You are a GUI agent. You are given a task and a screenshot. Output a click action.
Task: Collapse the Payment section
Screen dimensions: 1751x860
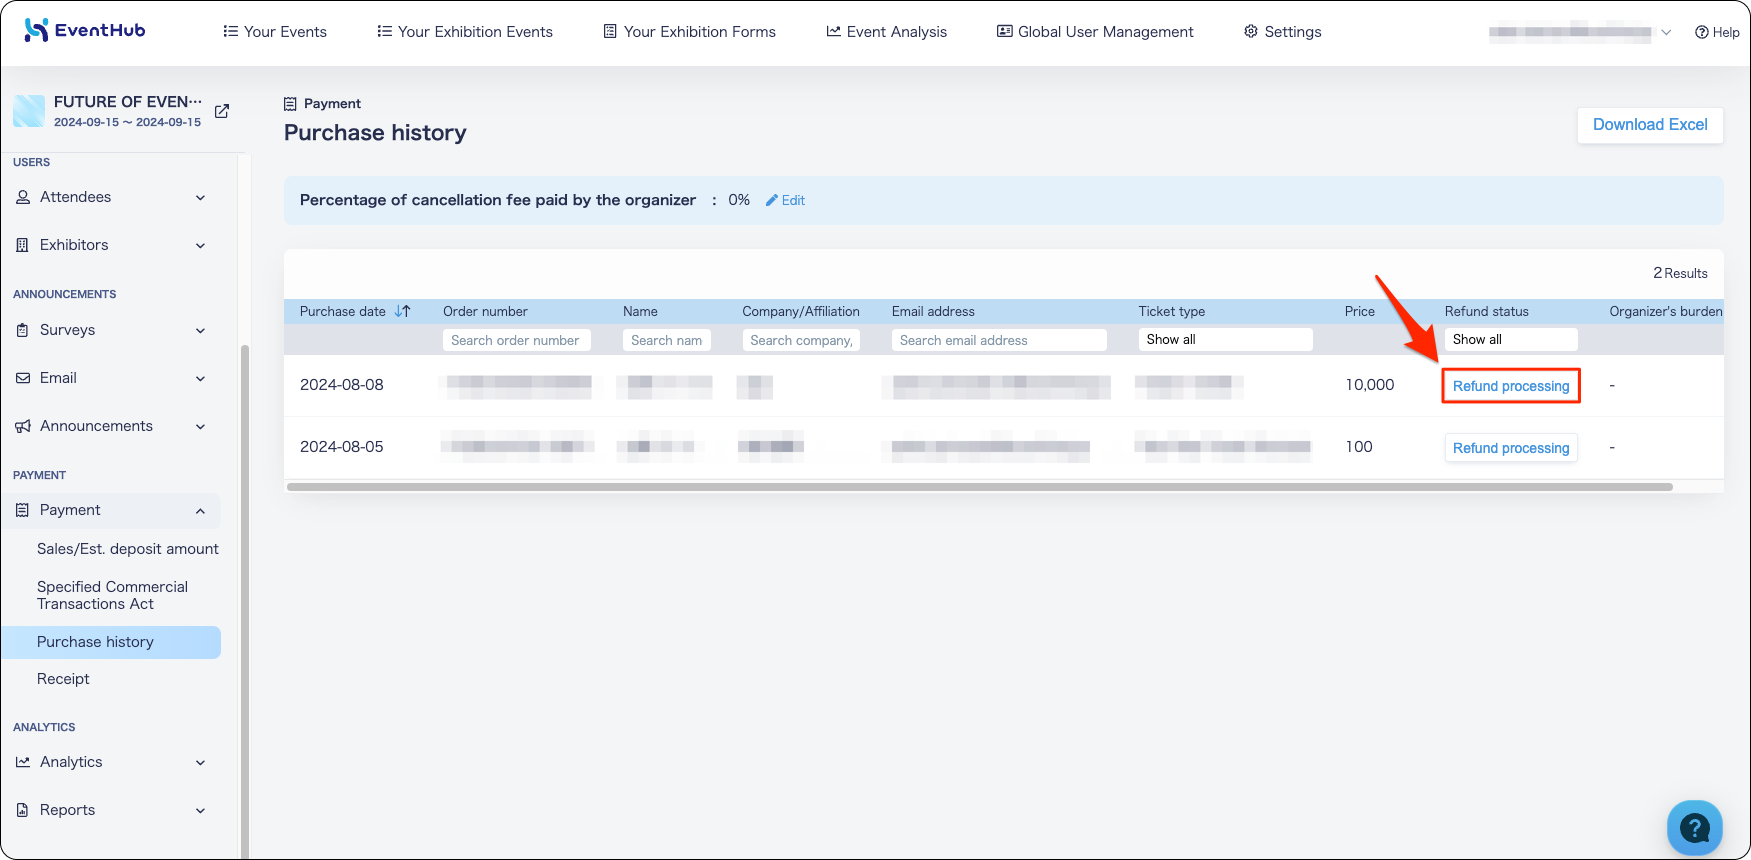(x=200, y=511)
